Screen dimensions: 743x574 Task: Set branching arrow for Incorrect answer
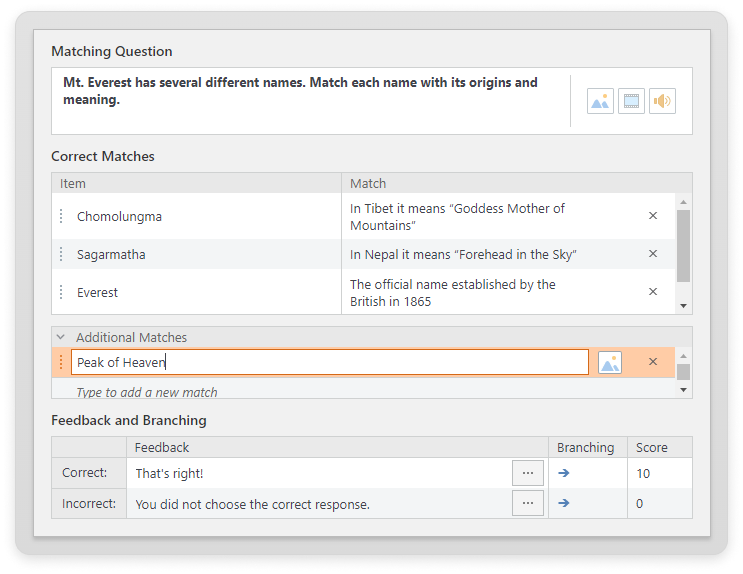(564, 503)
